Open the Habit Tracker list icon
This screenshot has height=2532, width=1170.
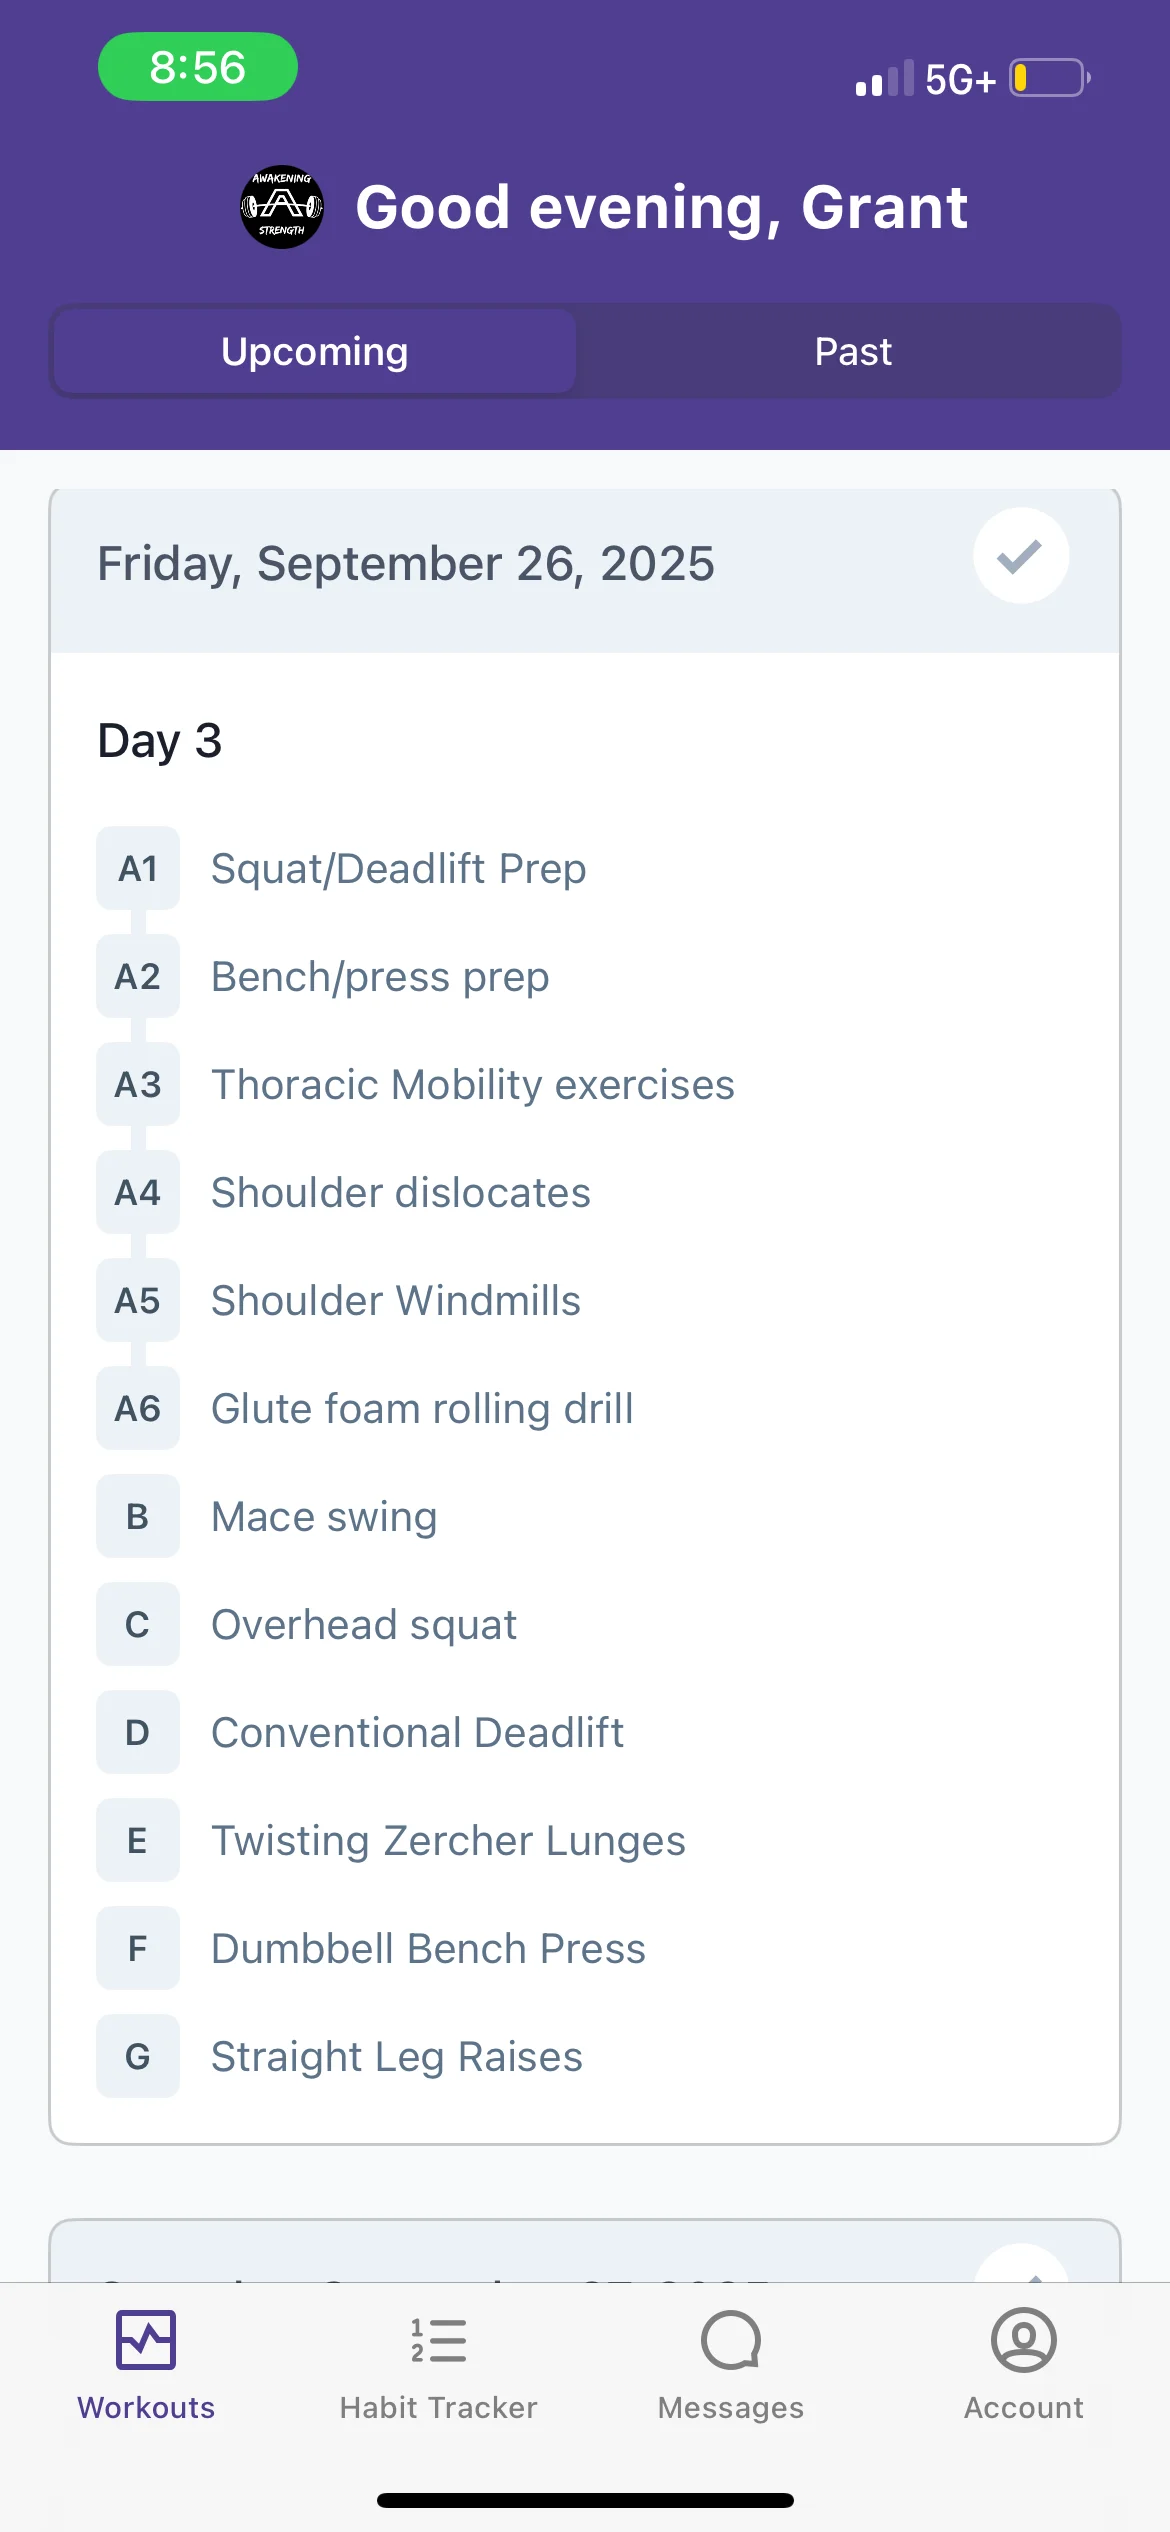tap(438, 2341)
